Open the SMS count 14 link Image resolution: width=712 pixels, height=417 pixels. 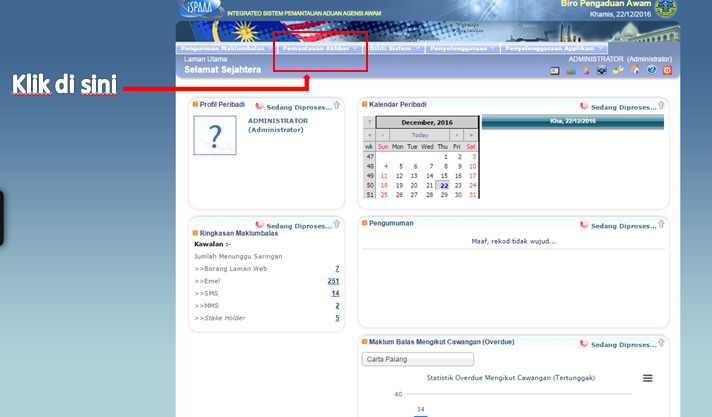click(x=335, y=293)
